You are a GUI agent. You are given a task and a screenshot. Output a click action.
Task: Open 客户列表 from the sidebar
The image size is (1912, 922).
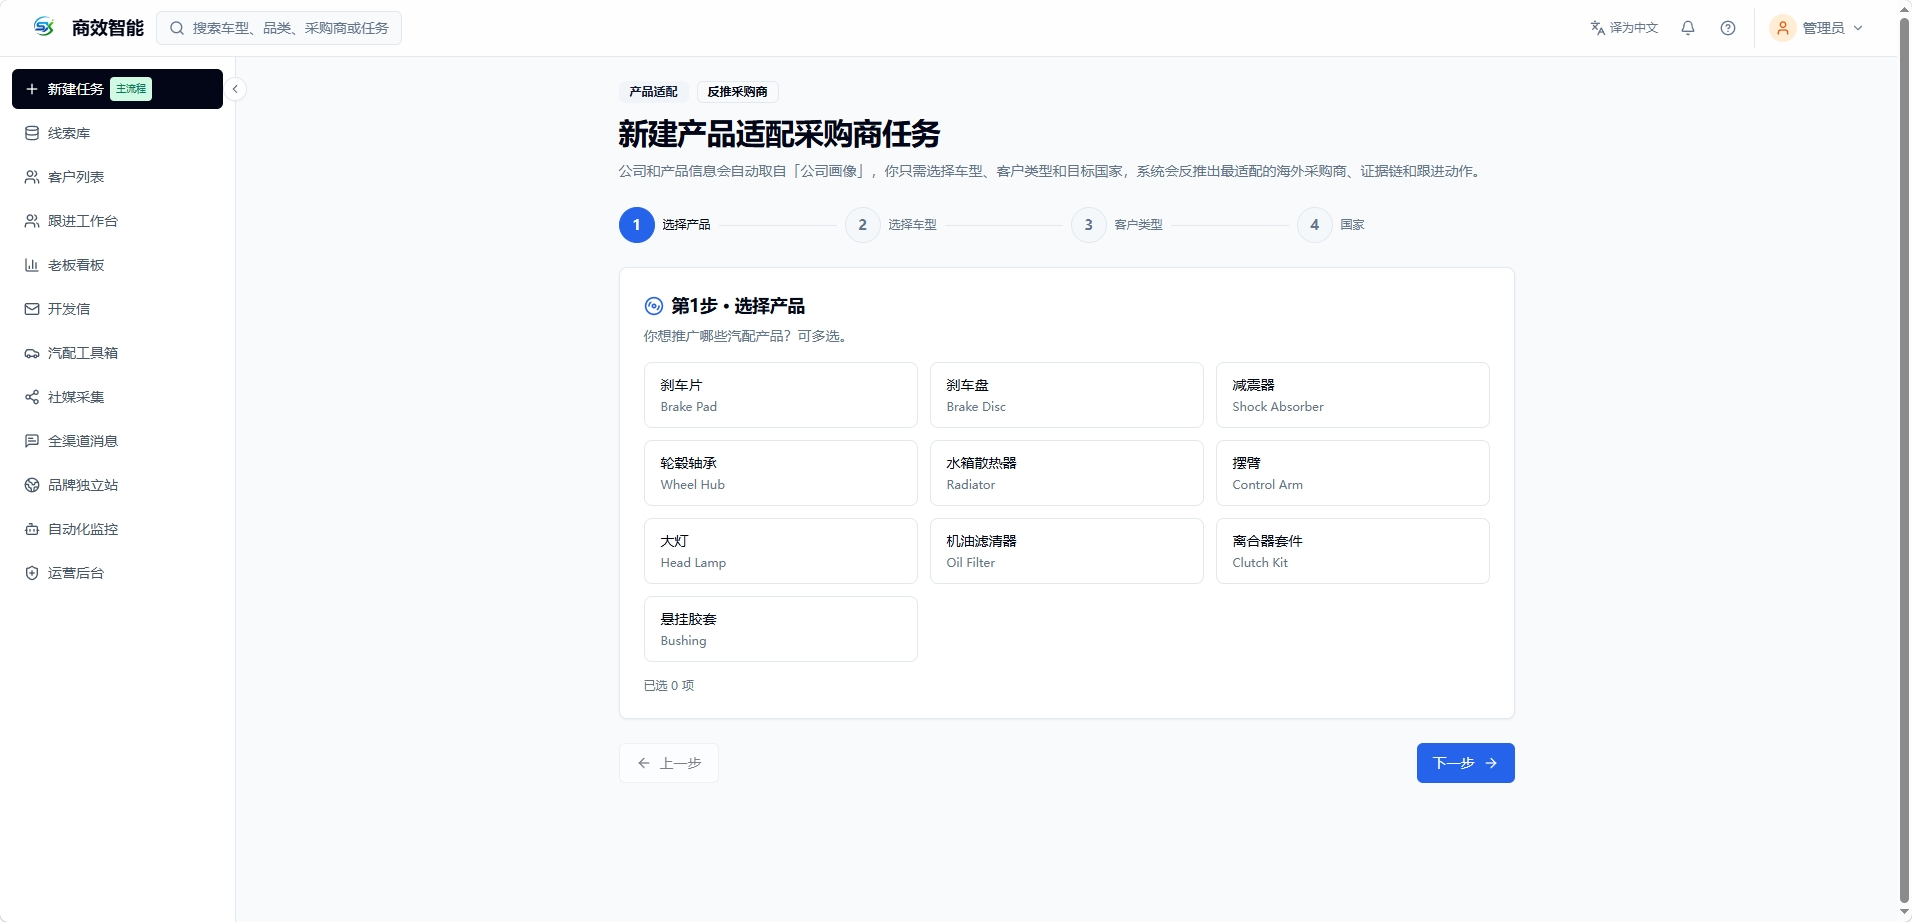point(117,177)
